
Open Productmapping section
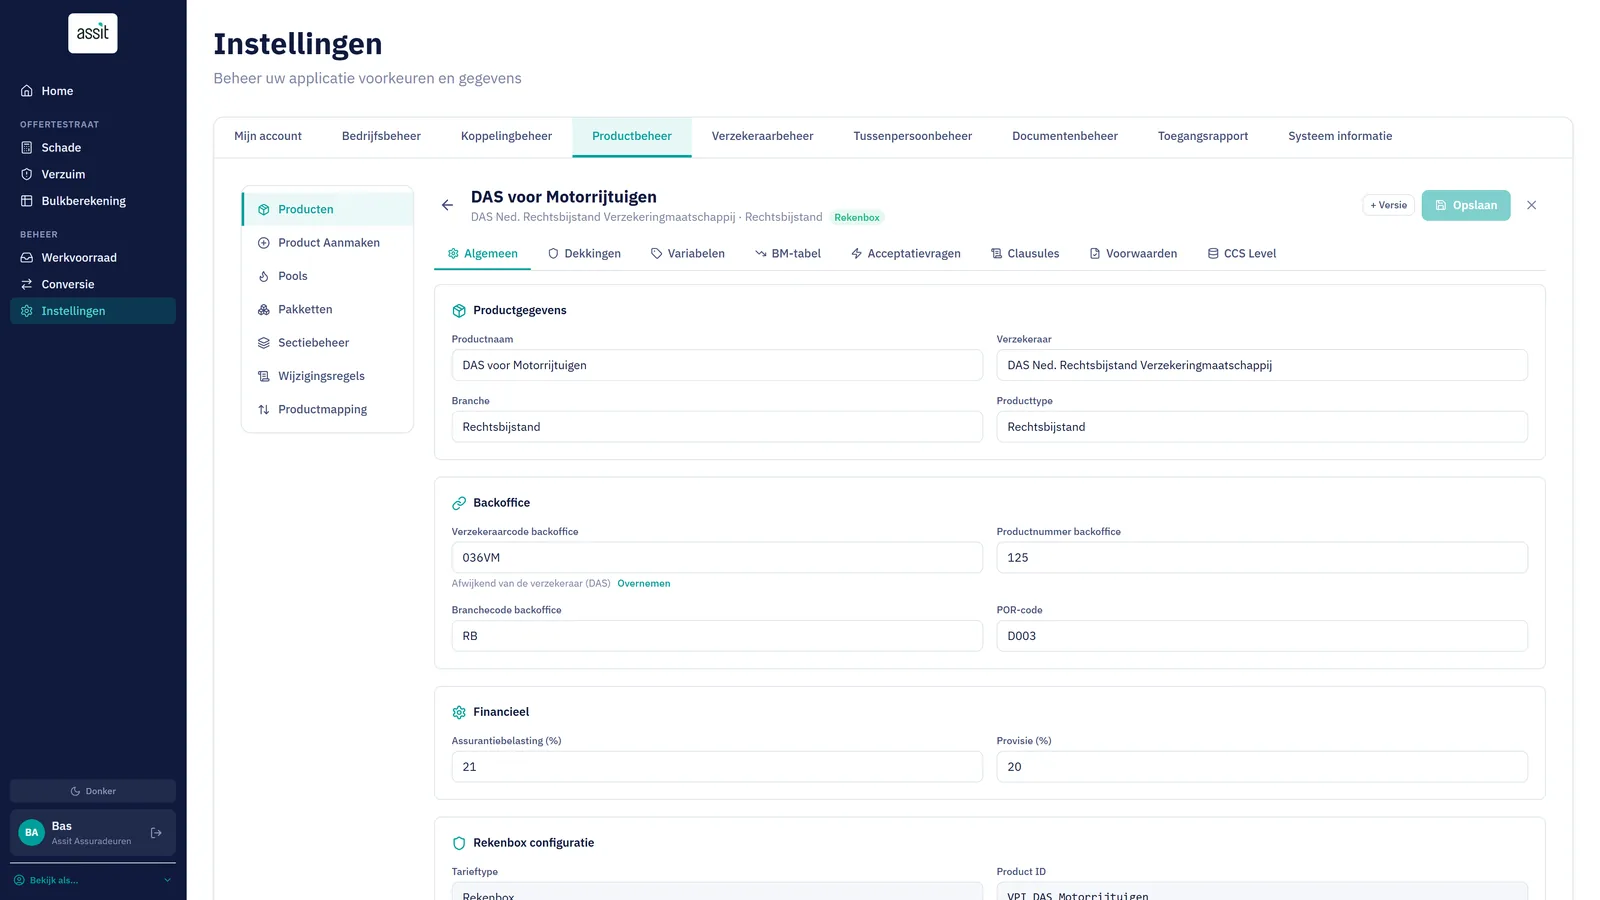point(327,410)
